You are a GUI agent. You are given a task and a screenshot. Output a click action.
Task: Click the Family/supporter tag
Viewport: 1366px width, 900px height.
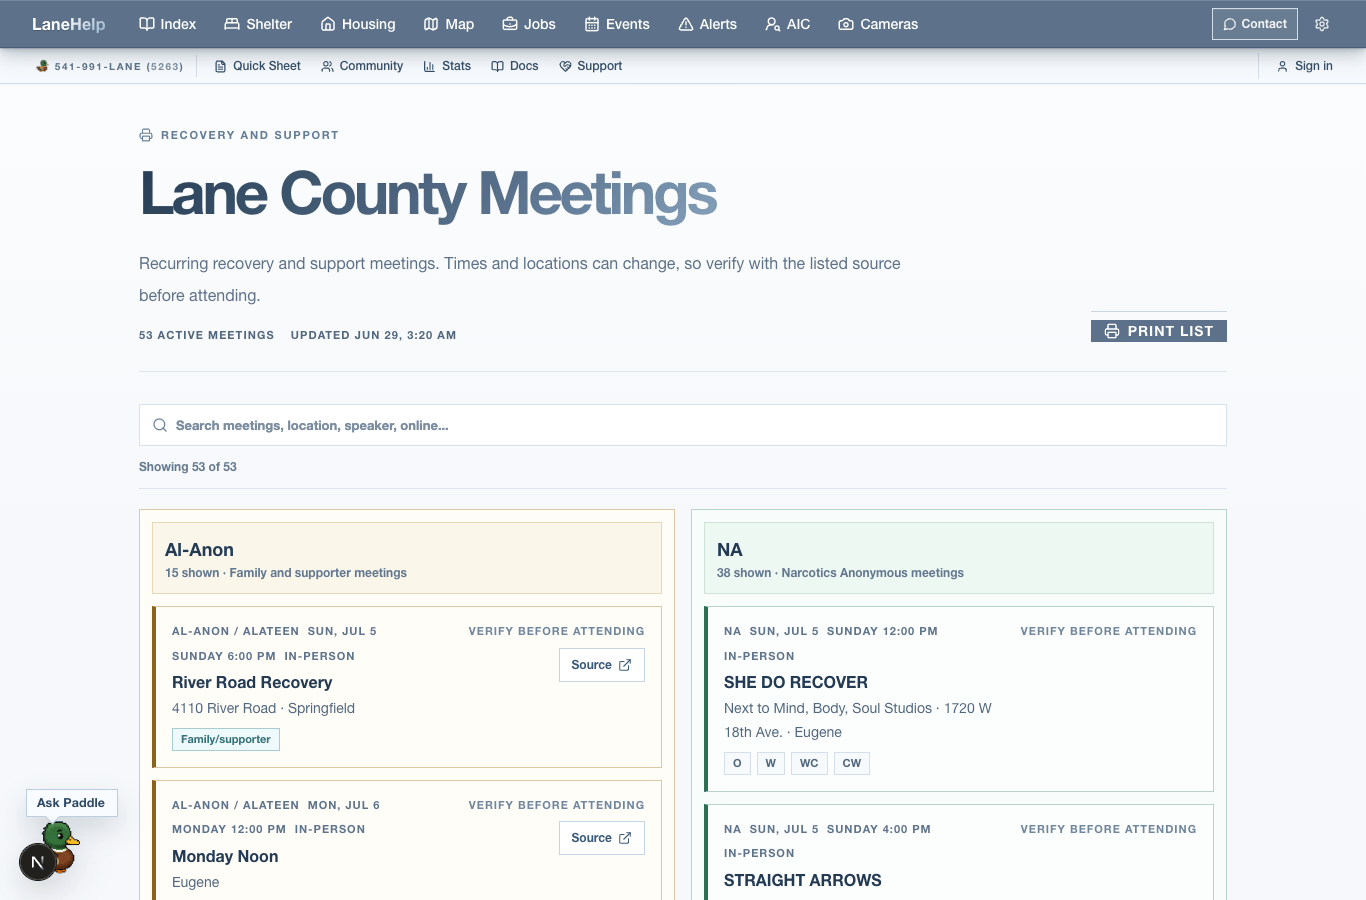[x=226, y=739]
